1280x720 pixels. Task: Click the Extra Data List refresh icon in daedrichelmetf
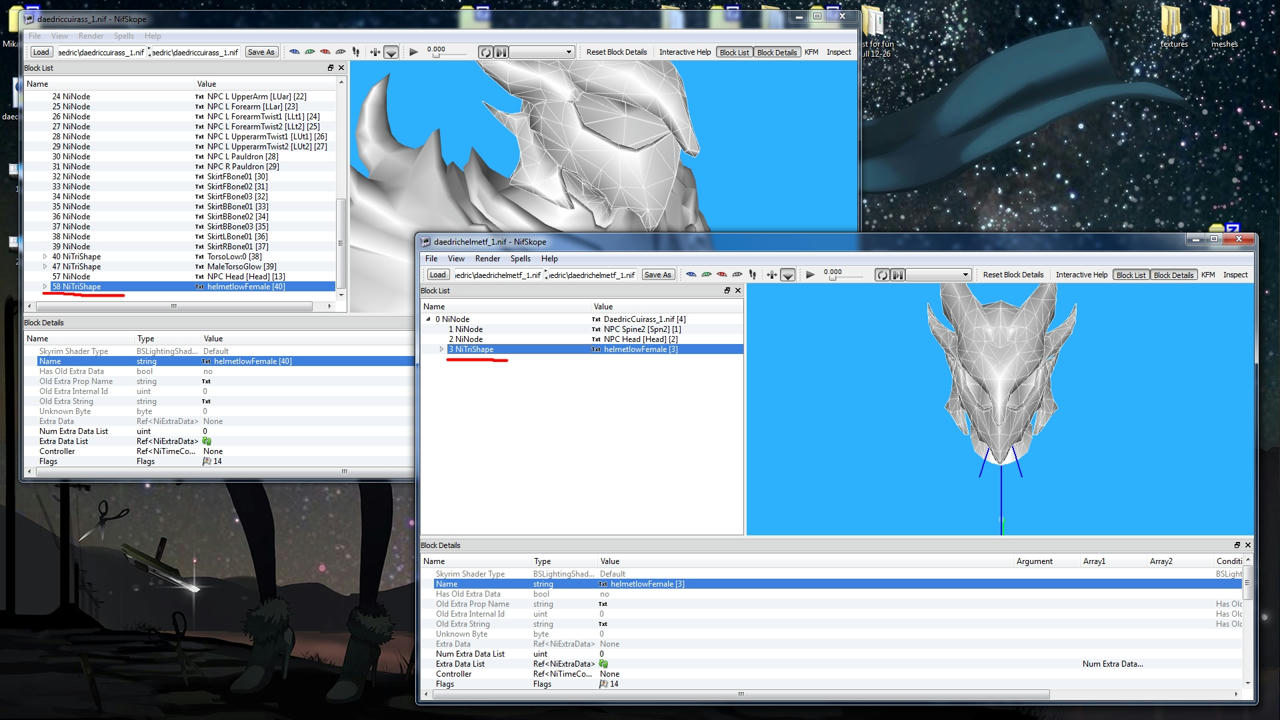point(603,664)
